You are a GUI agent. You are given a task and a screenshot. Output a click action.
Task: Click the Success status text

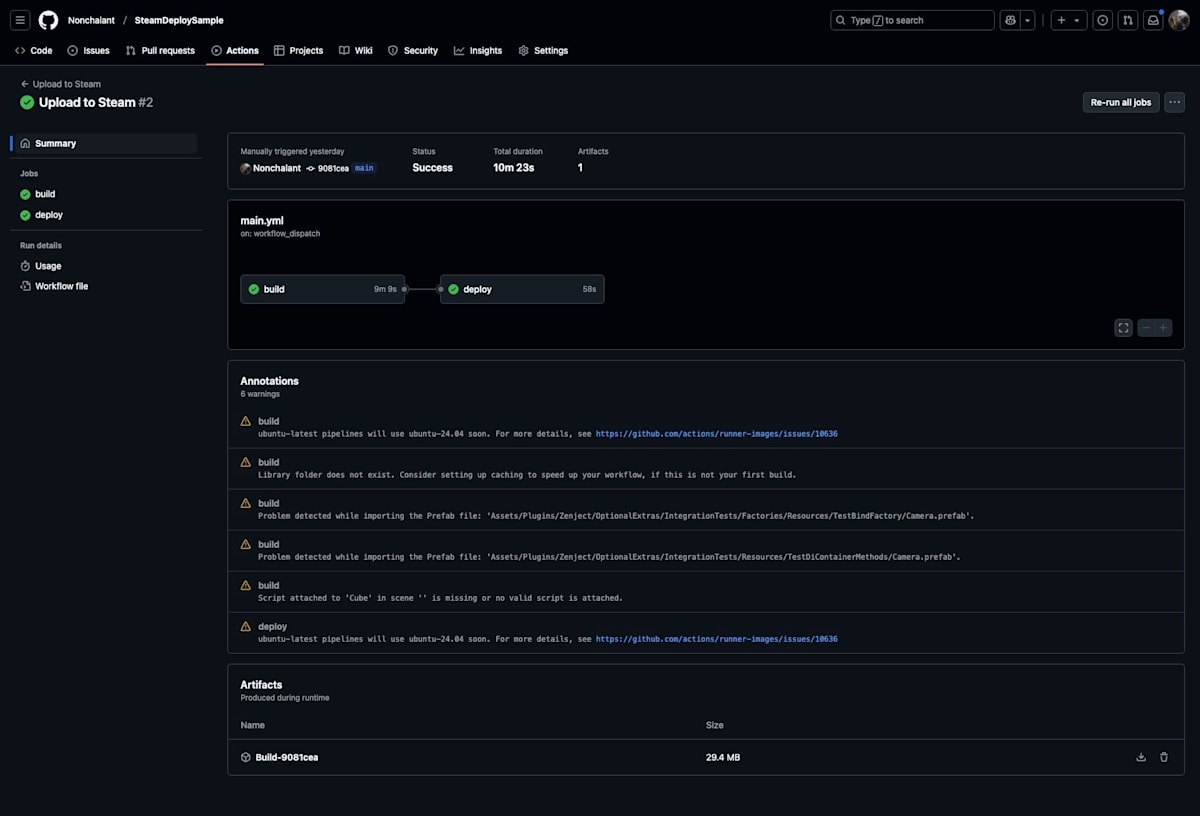(432, 168)
